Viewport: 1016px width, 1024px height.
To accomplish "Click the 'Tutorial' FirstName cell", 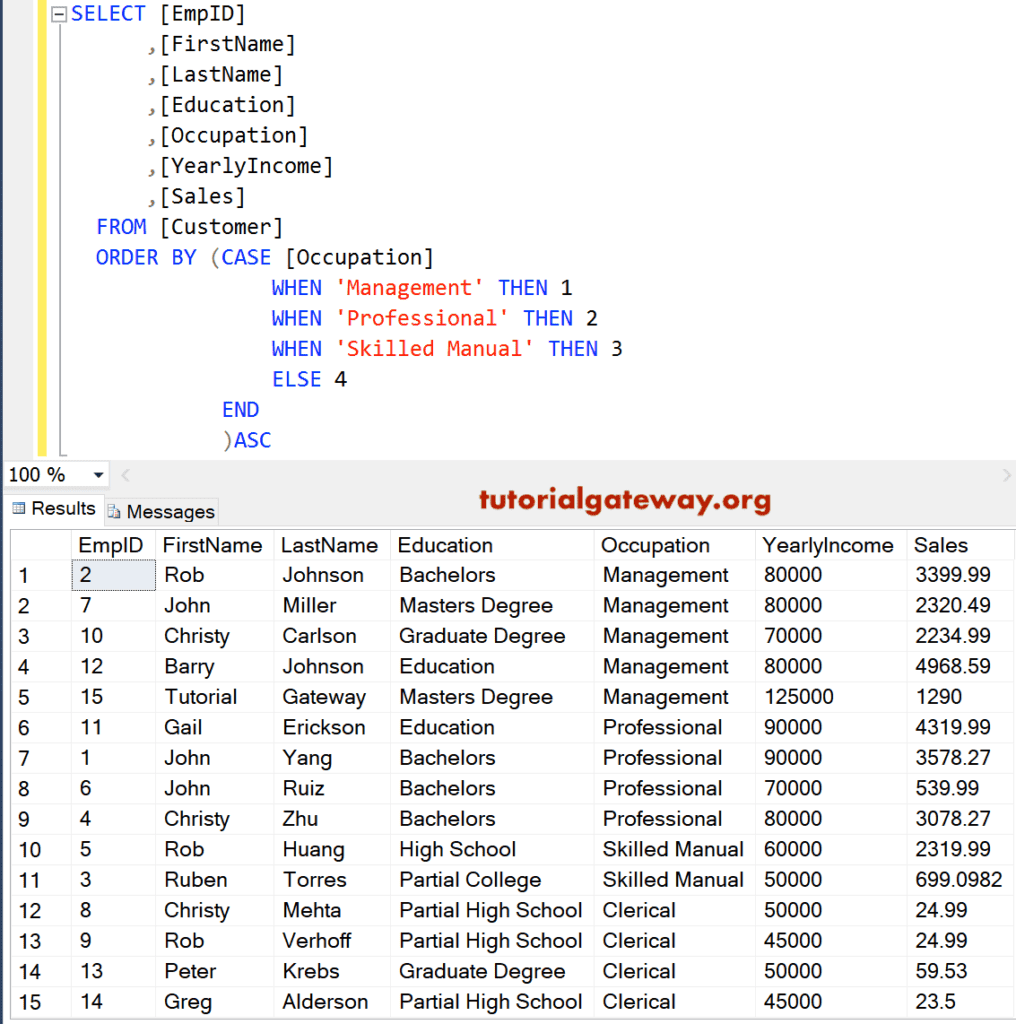I will coord(200,697).
